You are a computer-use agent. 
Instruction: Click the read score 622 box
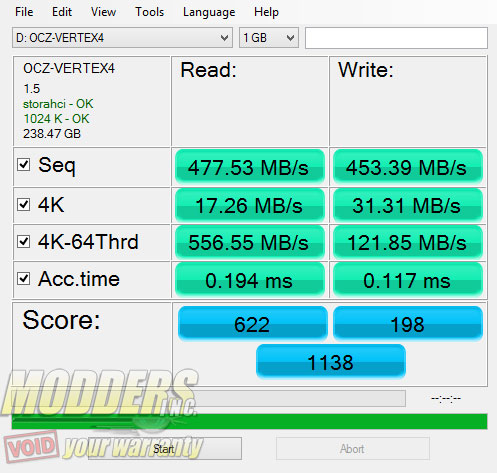[x=253, y=324]
